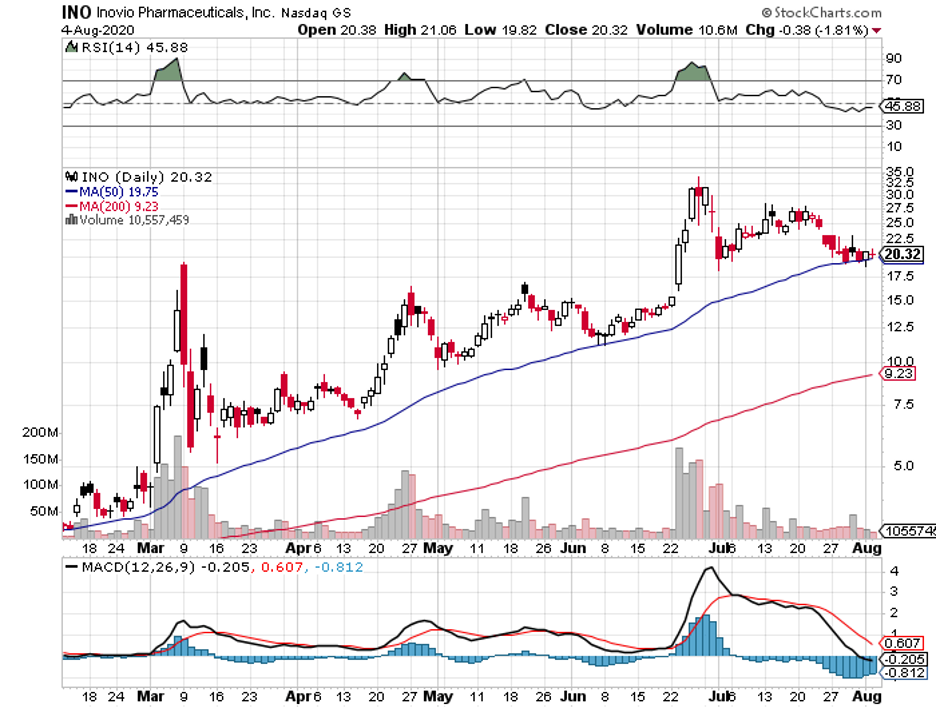Click the 50M volume scale label

pos(44,511)
